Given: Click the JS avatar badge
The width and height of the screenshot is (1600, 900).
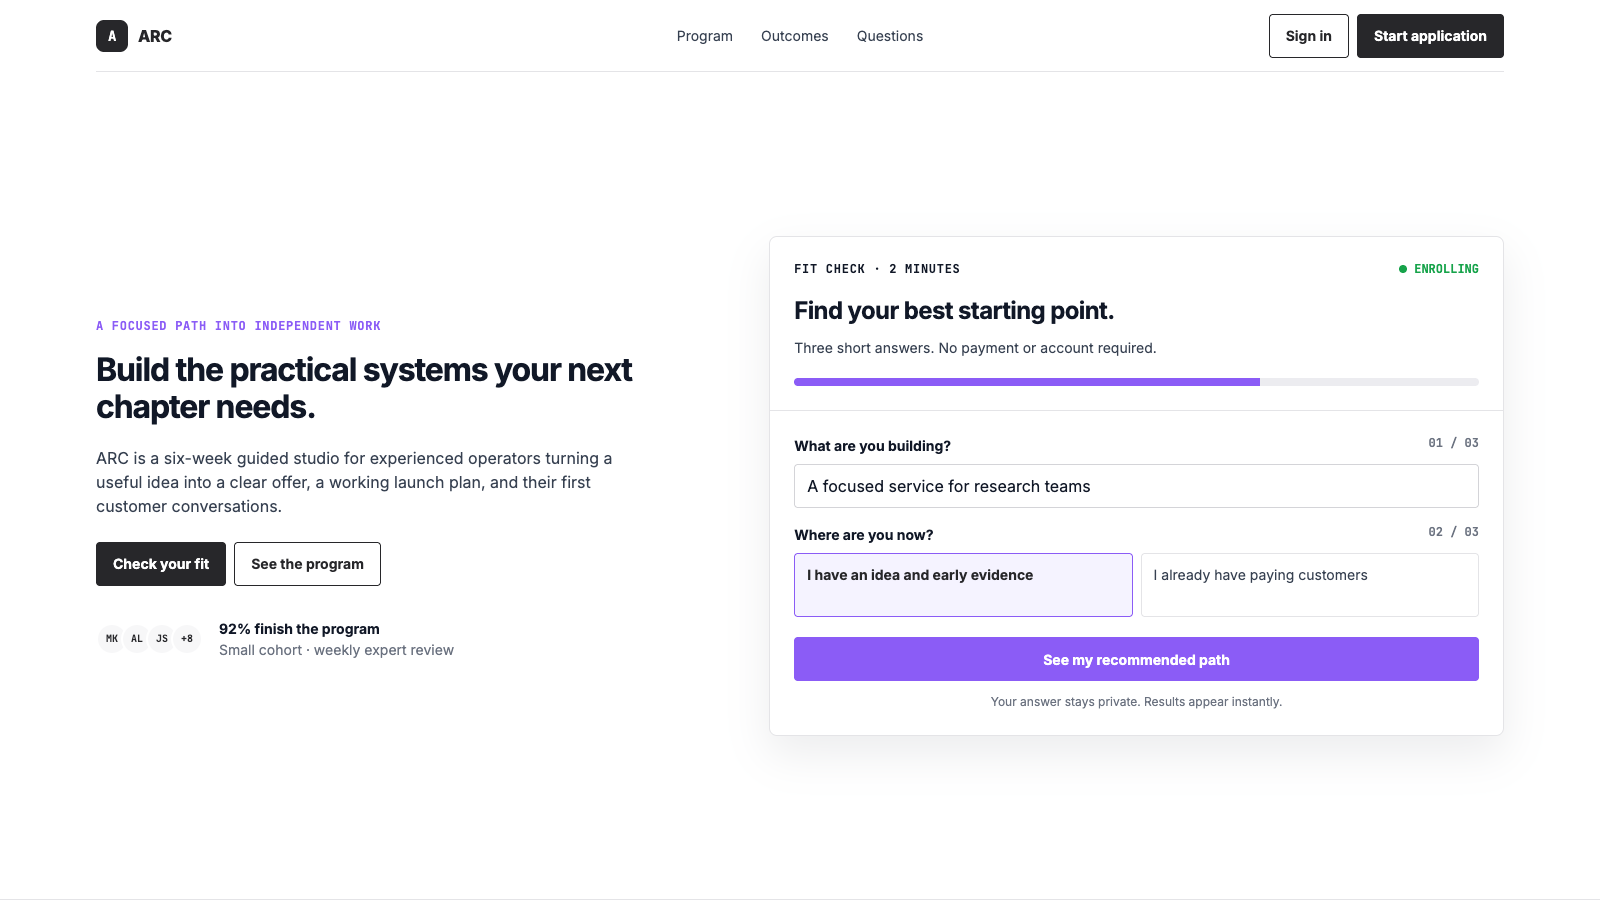Looking at the screenshot, I should click(162, 638).
